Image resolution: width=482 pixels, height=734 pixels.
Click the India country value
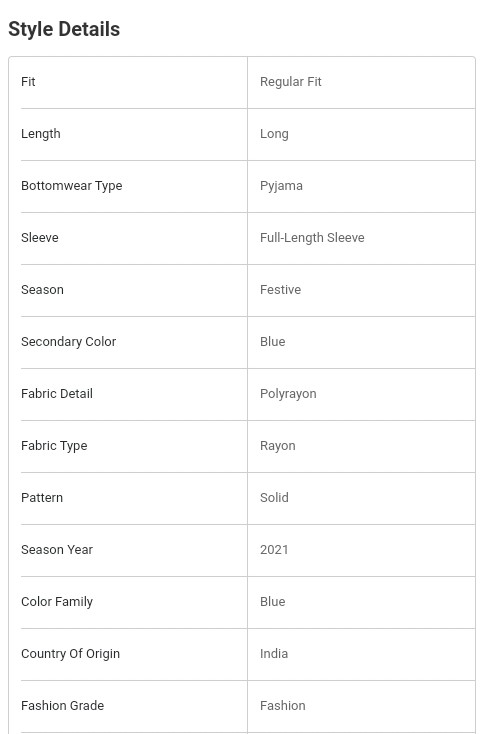point(274,653)
